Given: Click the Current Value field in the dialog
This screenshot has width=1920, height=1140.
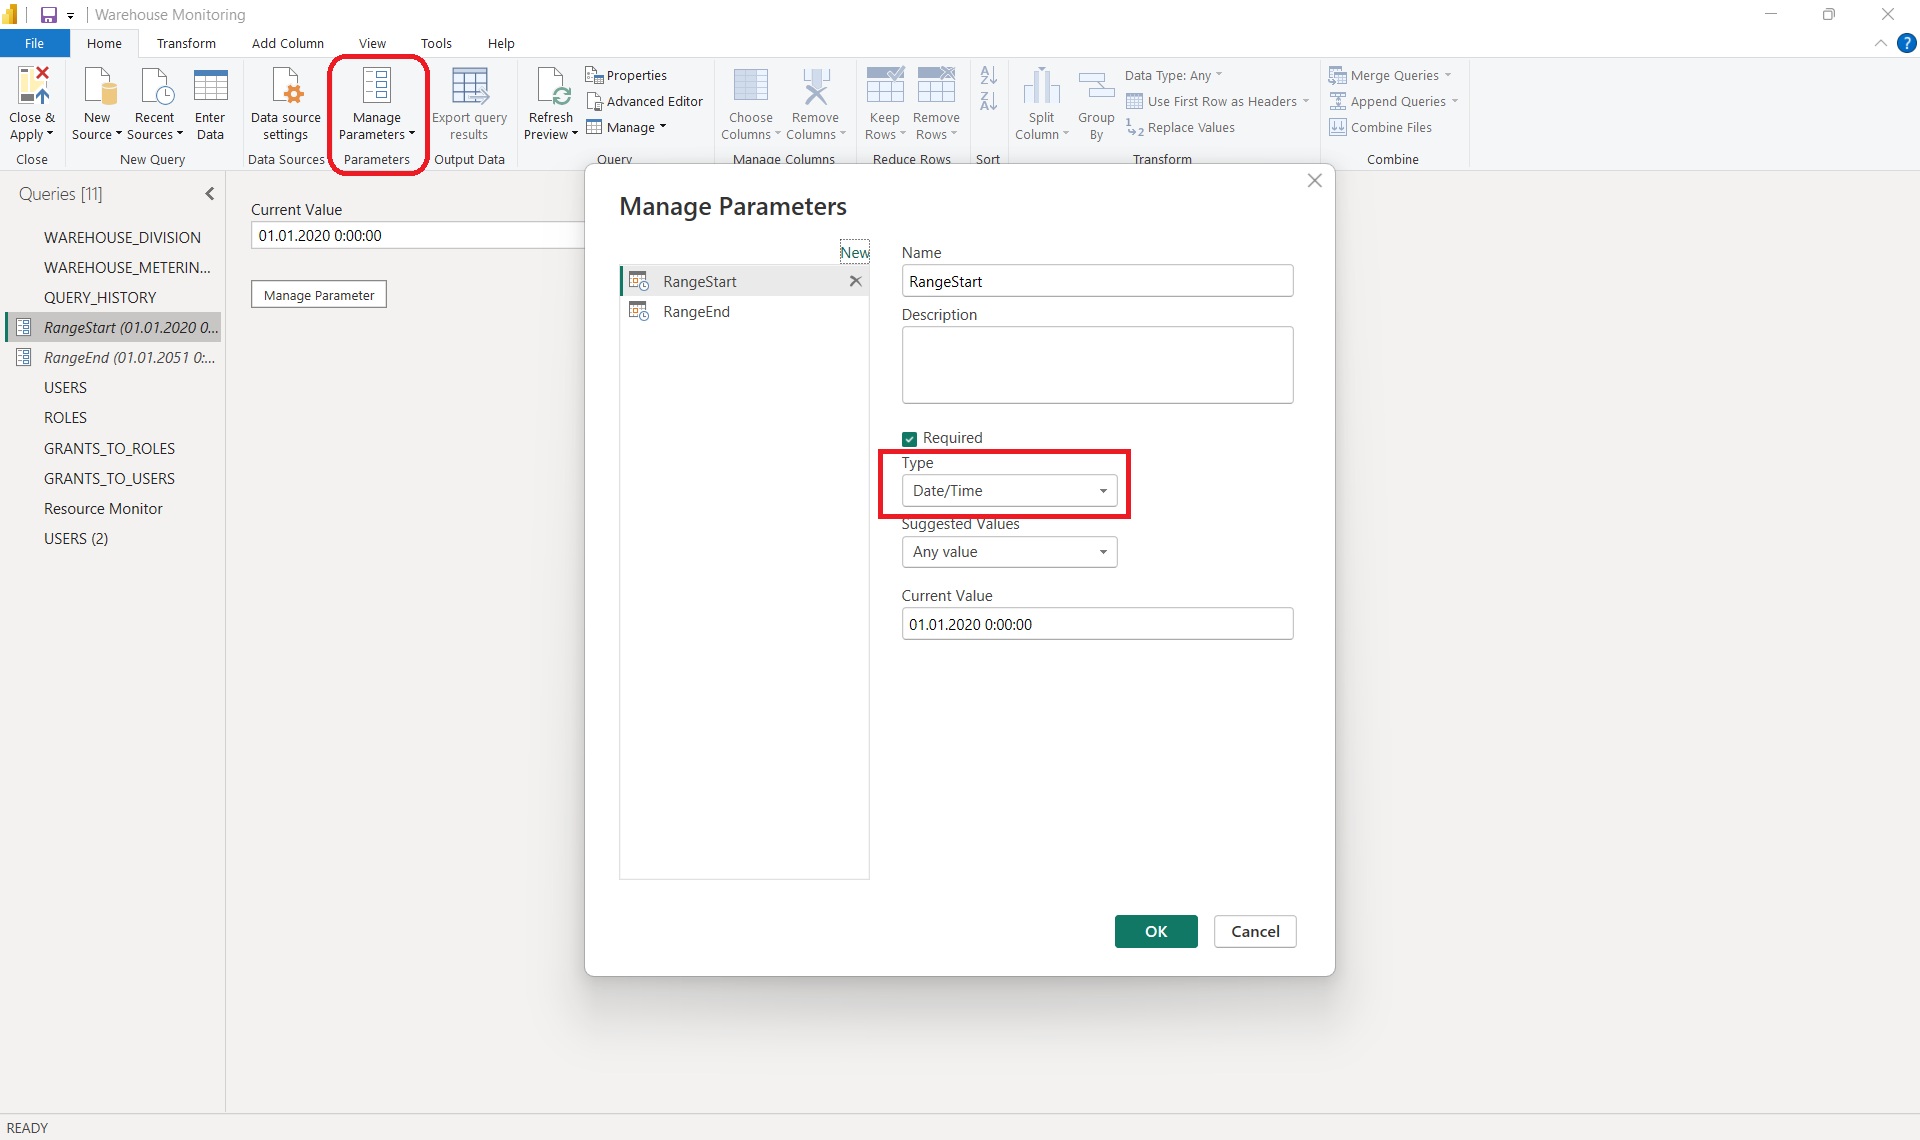Looking at the screenshot, I should (1096, 624).
